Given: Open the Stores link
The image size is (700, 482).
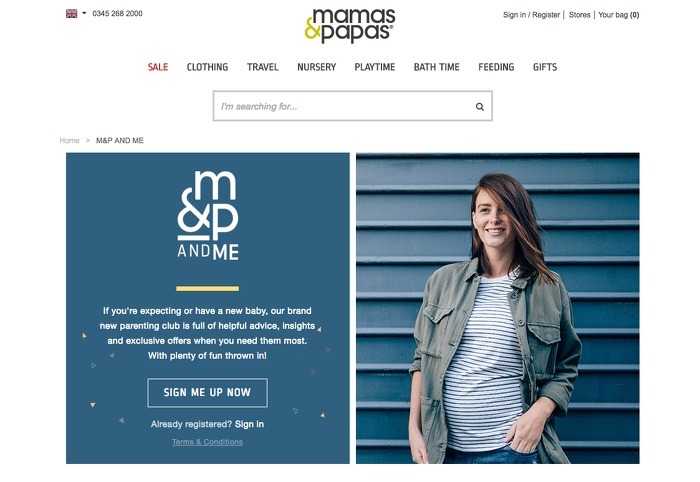Looking at the screenshot, I should tap(579, 15).
